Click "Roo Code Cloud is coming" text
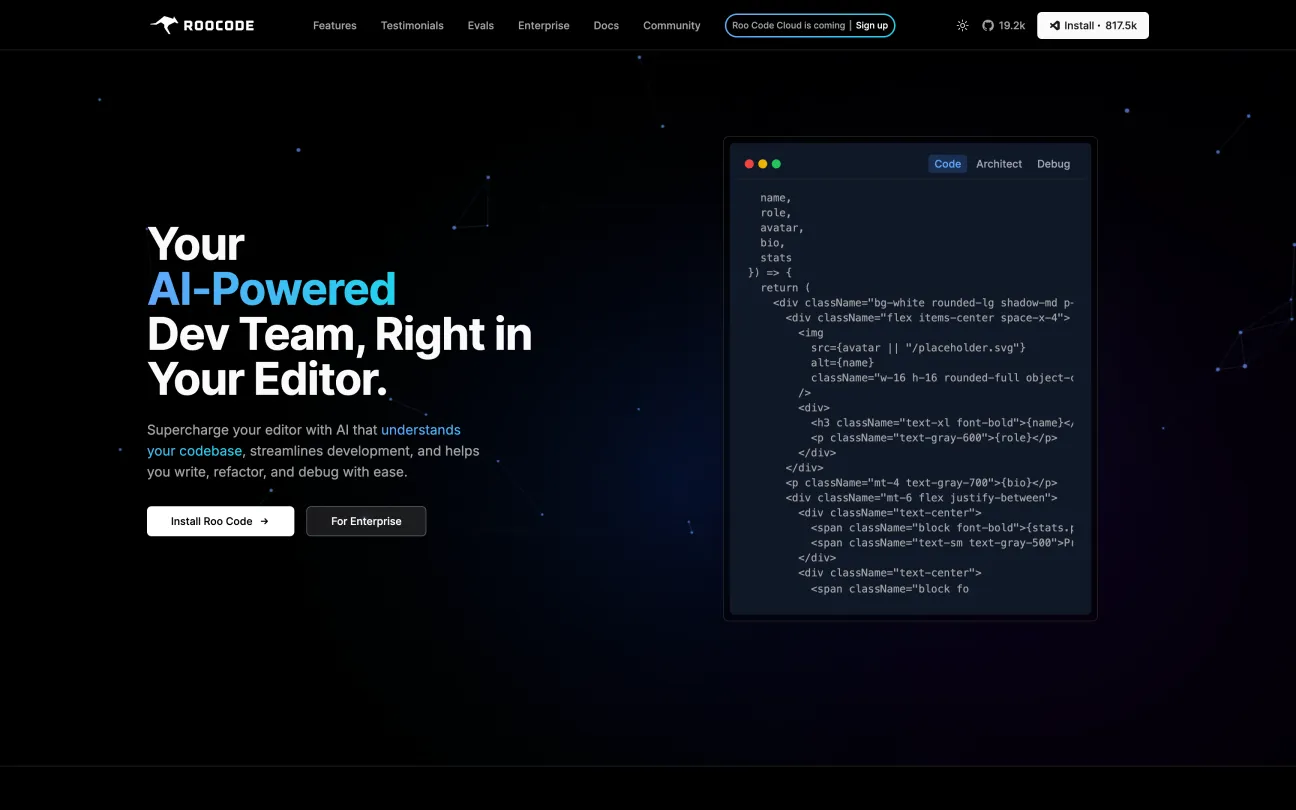1296x810 pixels. (x=789, y=26)
